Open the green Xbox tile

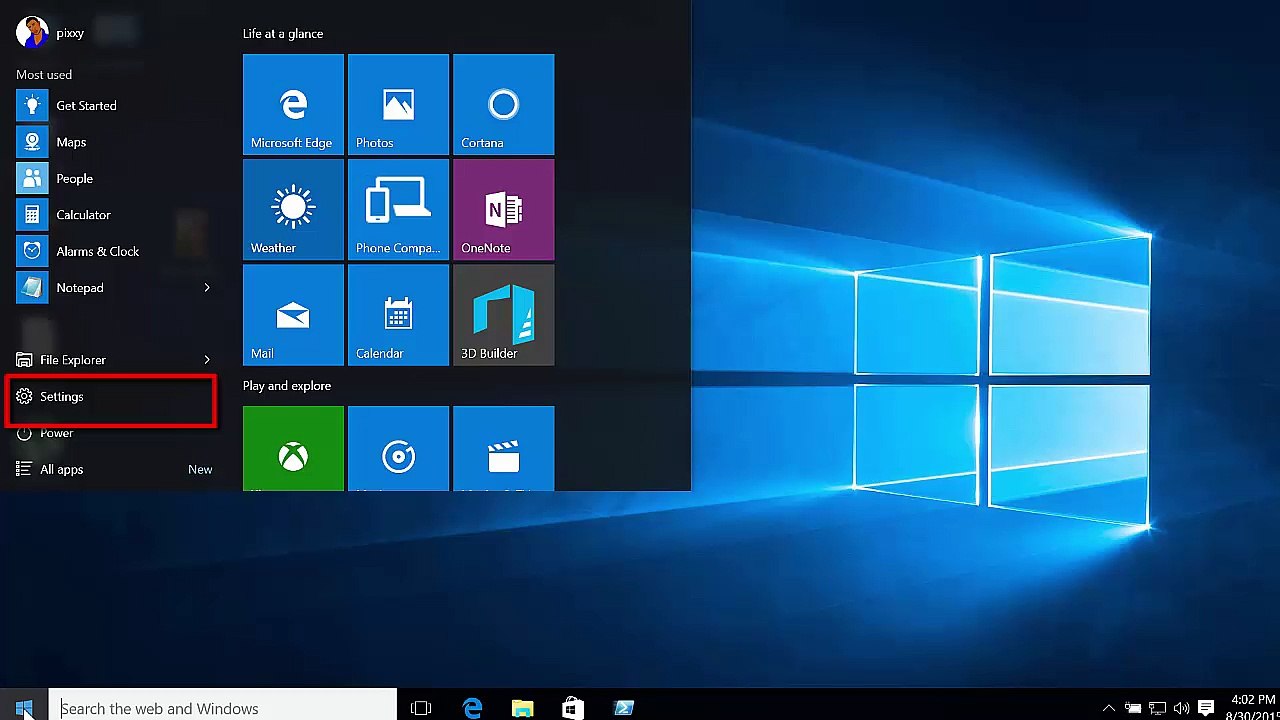293,449
